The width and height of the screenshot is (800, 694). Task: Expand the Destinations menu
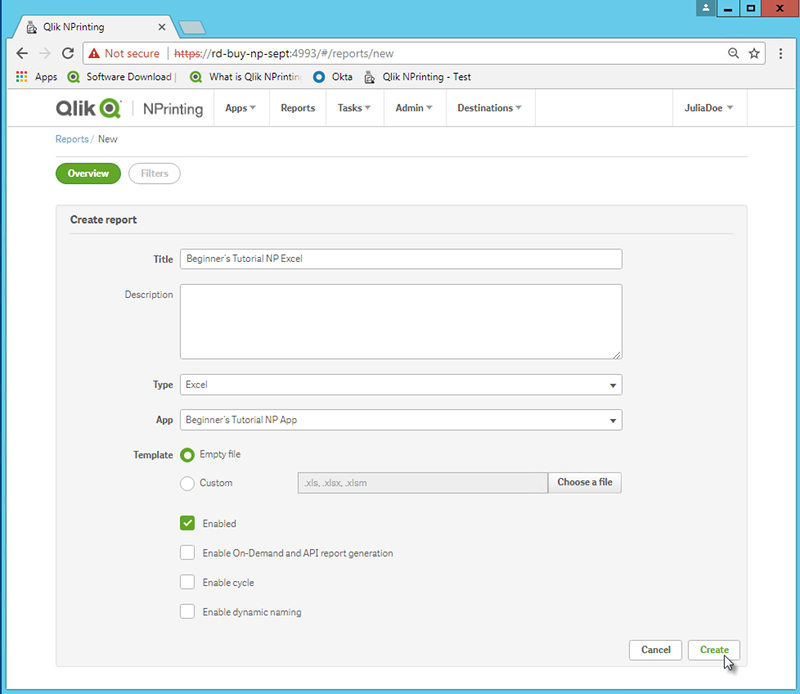click(x=487, y=108)
